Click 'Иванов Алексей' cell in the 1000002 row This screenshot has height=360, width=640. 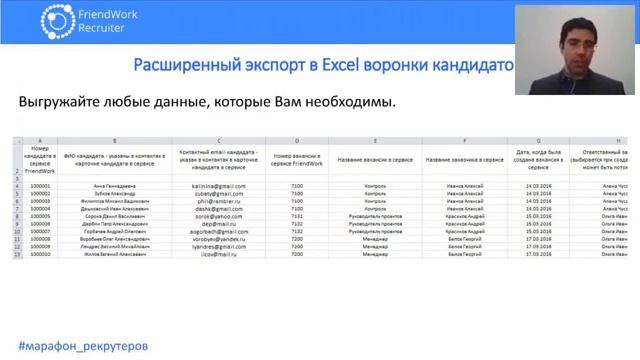(464, 193)
